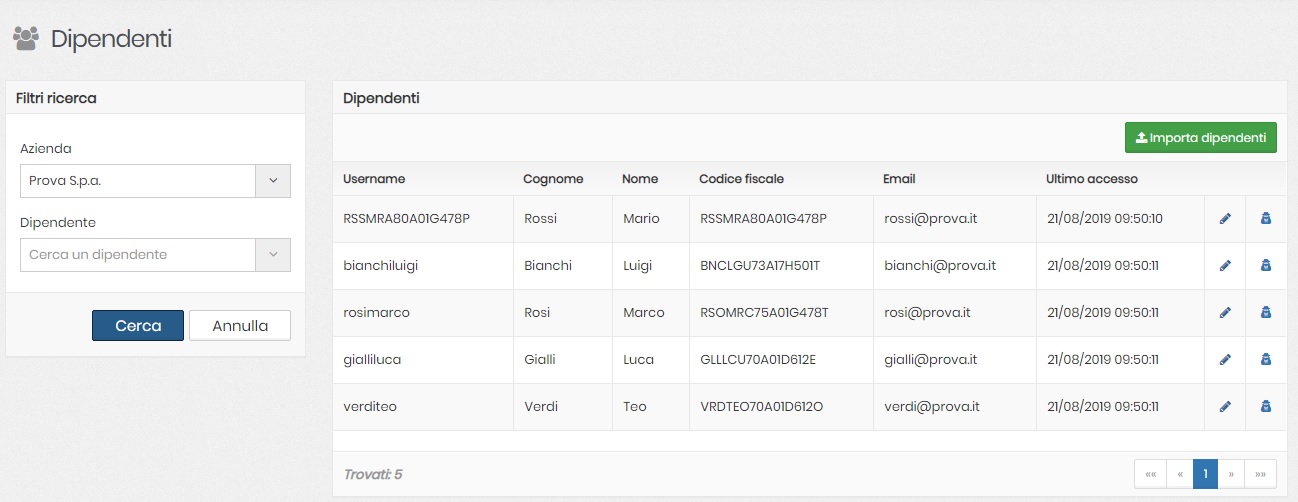Expand the Dipendente dropdown arrow
The height and width of the screenshot is (502, 1298).
point(273,255)
